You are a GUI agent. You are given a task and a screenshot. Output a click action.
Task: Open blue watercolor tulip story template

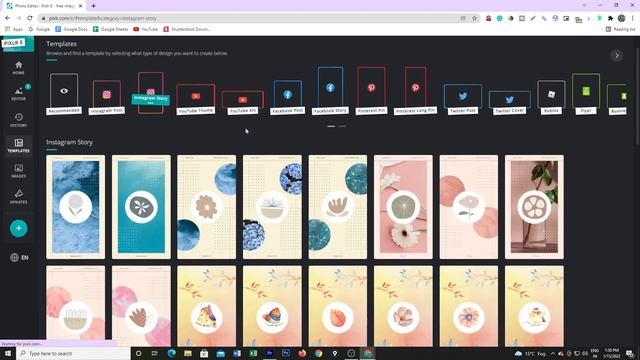tap(76, 207)
